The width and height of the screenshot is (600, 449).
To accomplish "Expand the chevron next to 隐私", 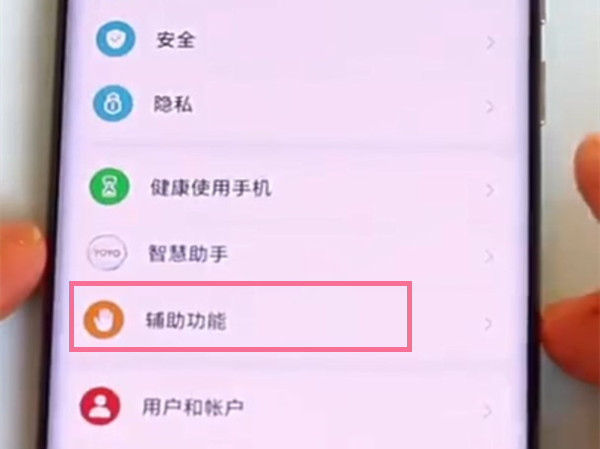I will [x=489, y=107].
